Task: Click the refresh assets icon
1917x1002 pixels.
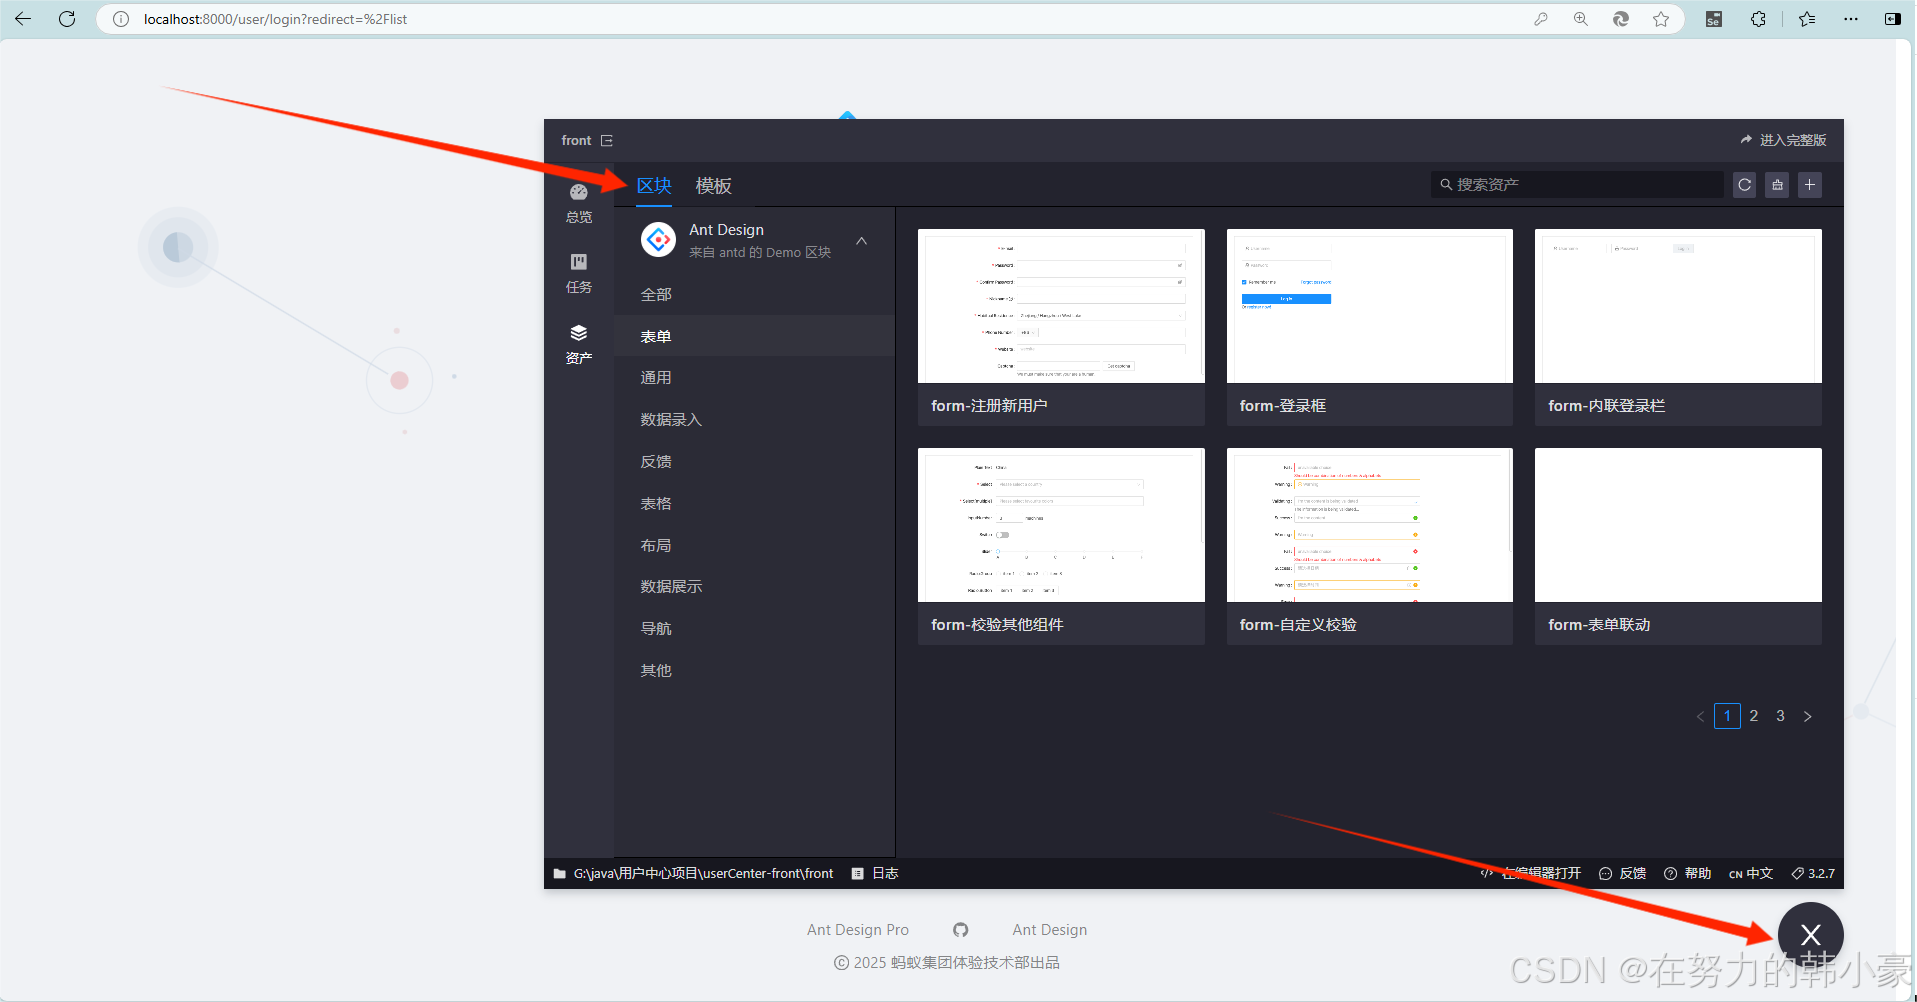Action: coord(1744,185)
